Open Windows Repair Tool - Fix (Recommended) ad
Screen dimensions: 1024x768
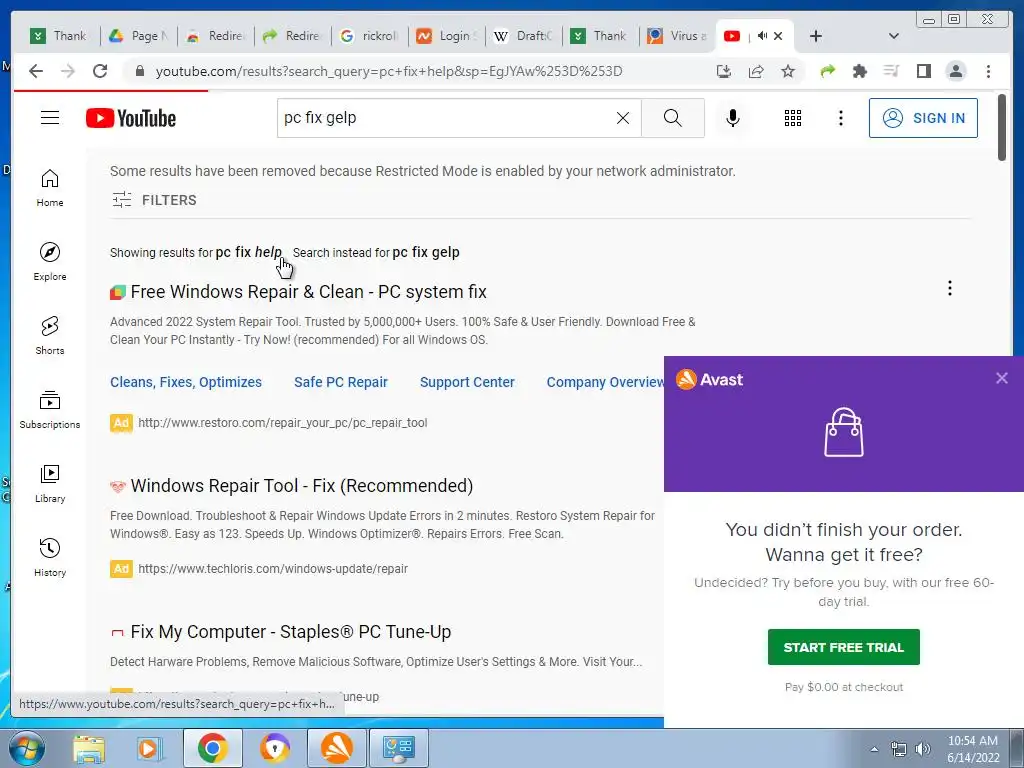click(x=302, y=486)
